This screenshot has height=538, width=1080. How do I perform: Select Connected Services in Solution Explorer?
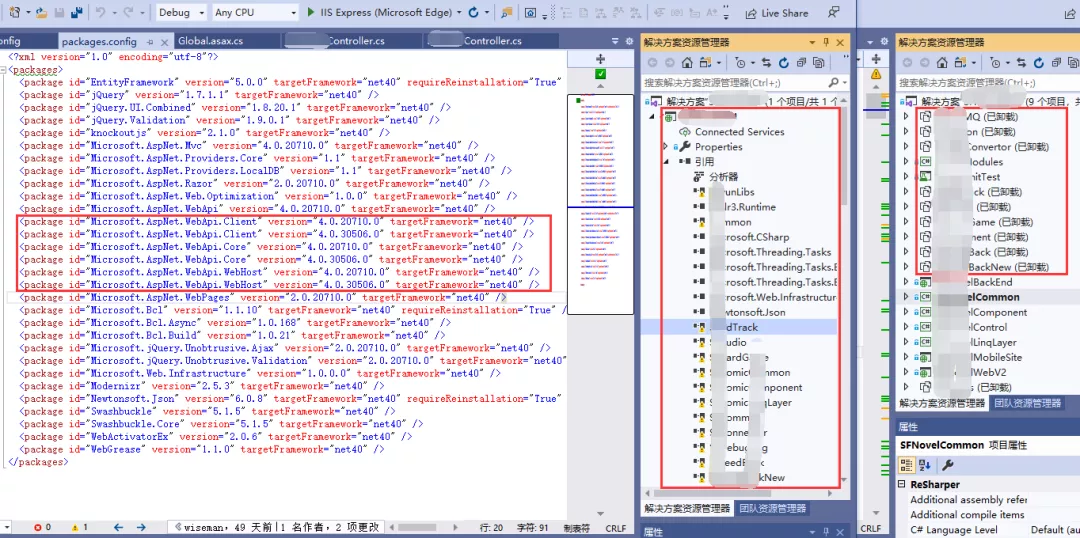pyautogui.click(x=739, y=132)
